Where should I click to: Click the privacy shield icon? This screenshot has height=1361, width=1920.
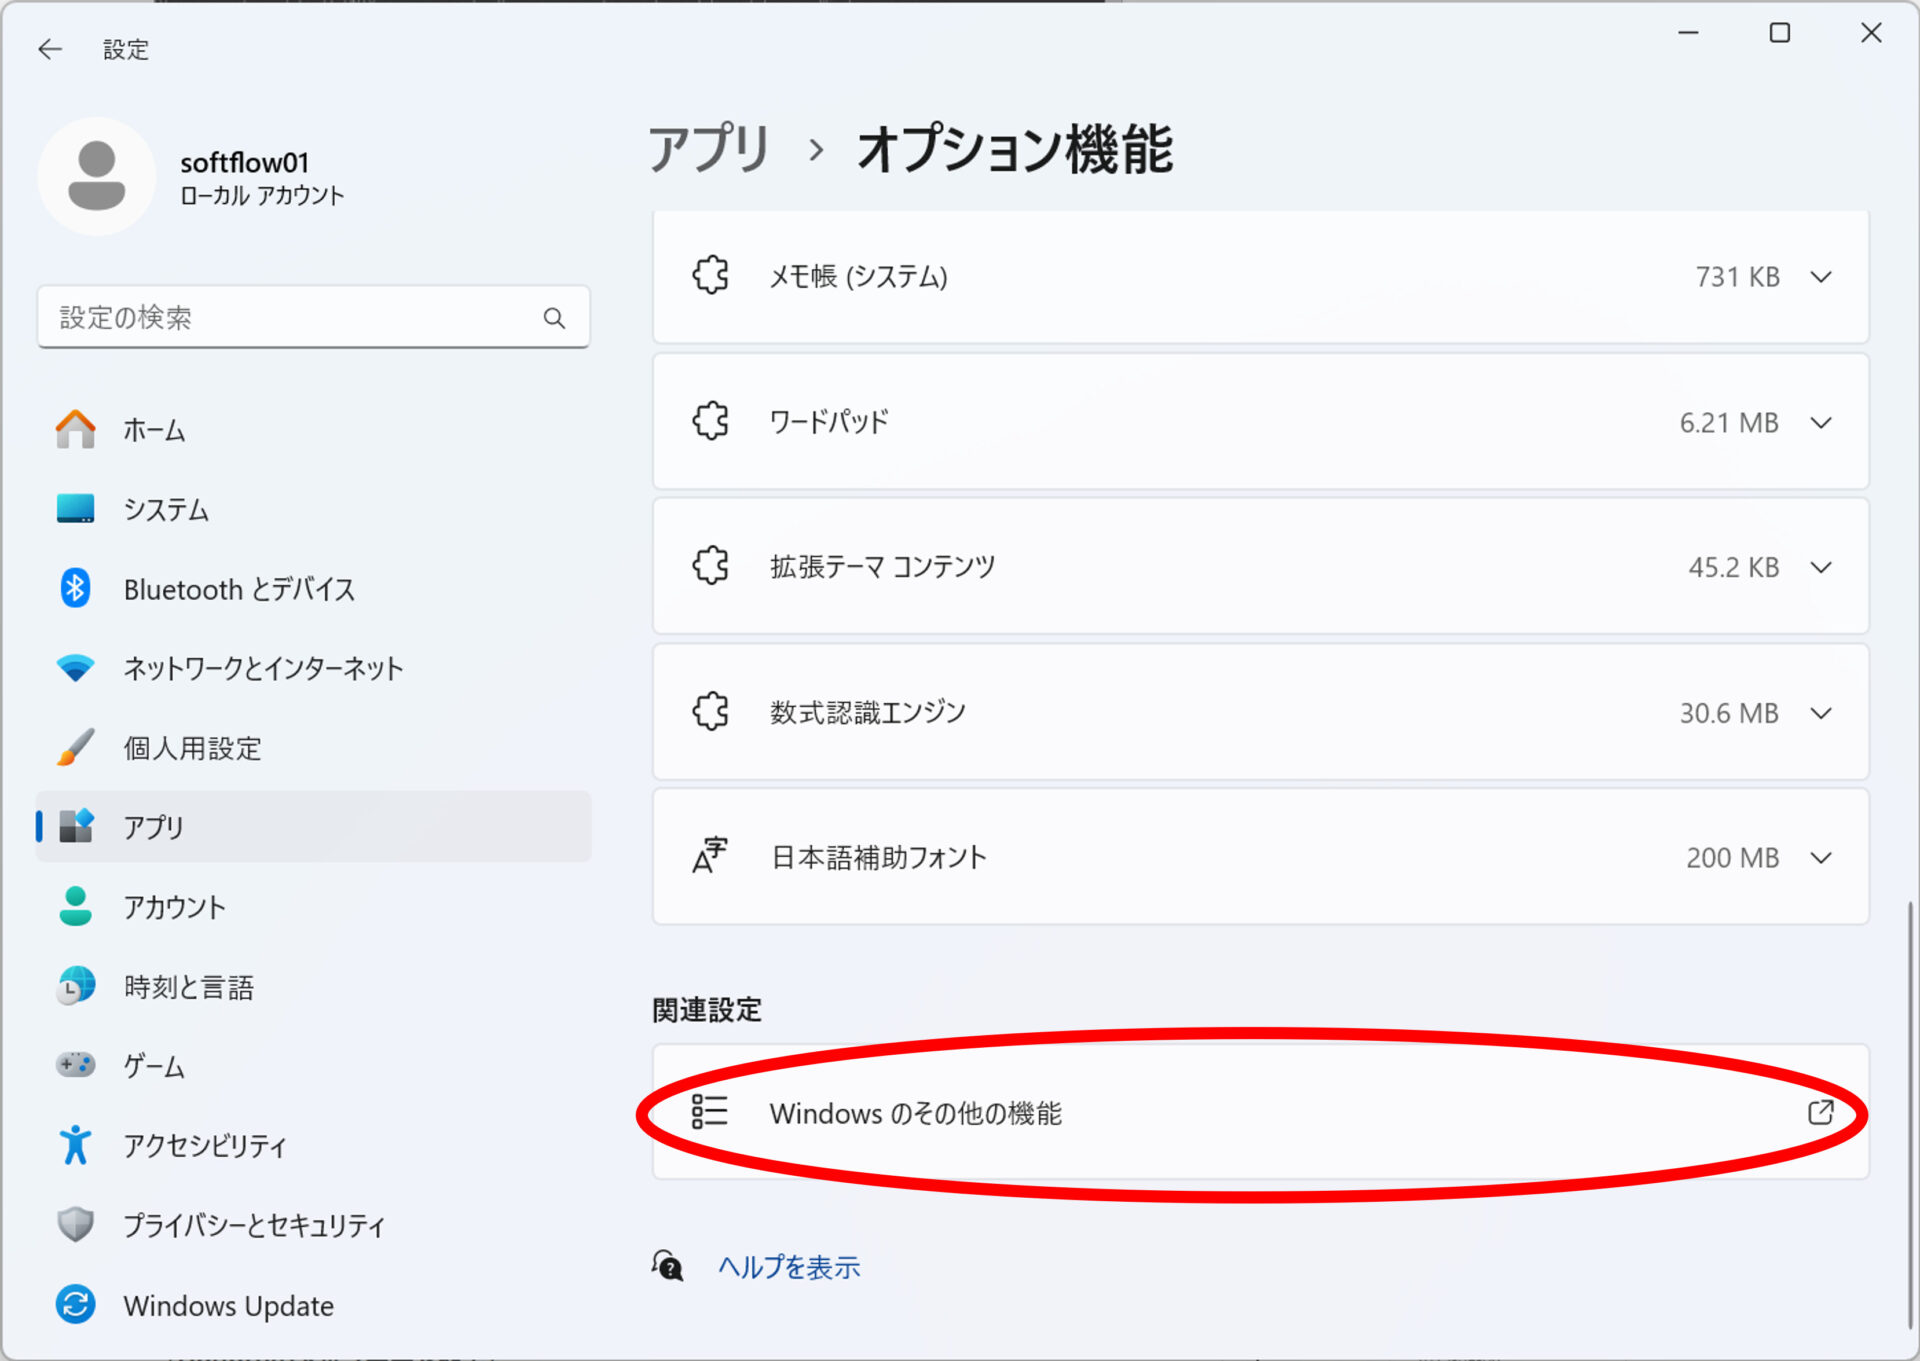pos(76,1224)
